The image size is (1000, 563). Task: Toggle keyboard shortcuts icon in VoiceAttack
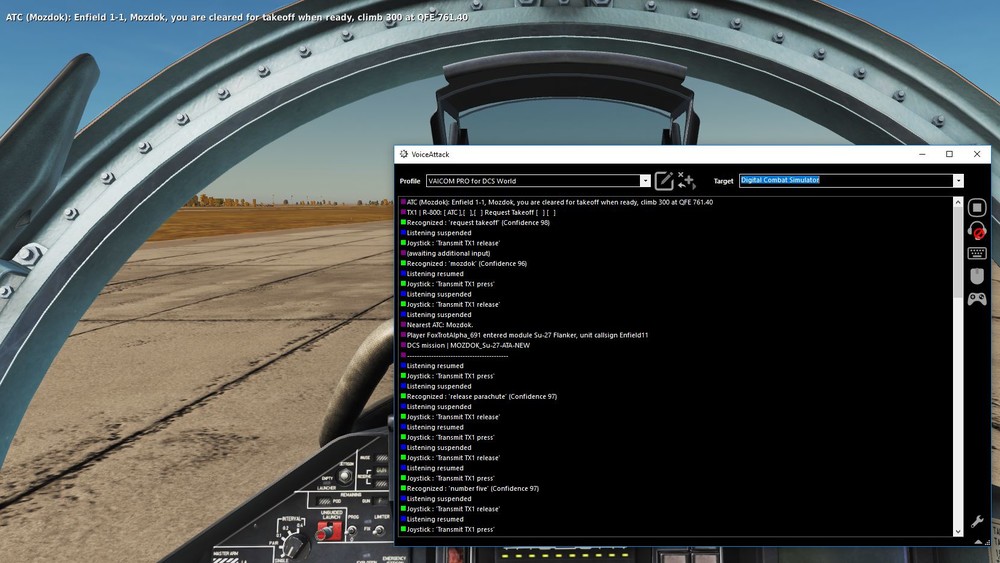click(976, 253)
